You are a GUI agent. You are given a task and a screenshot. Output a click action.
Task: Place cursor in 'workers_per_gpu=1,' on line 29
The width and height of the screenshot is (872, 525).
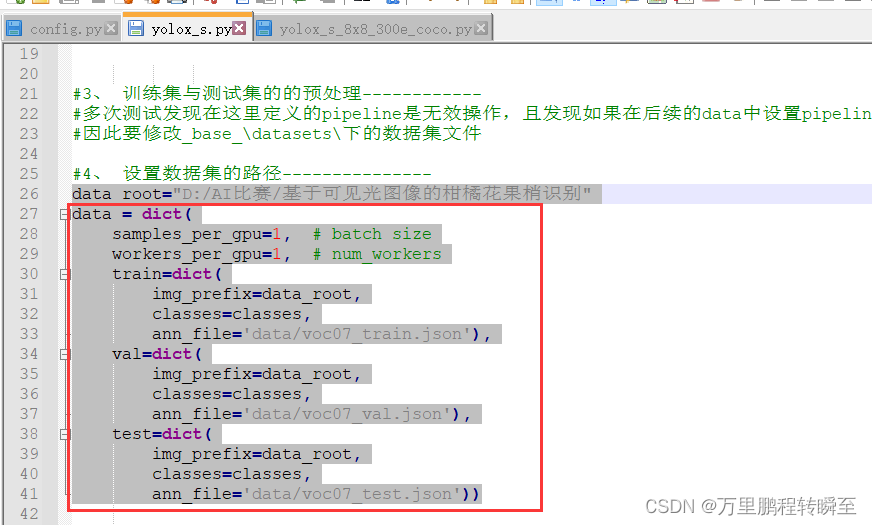point(201,254)
